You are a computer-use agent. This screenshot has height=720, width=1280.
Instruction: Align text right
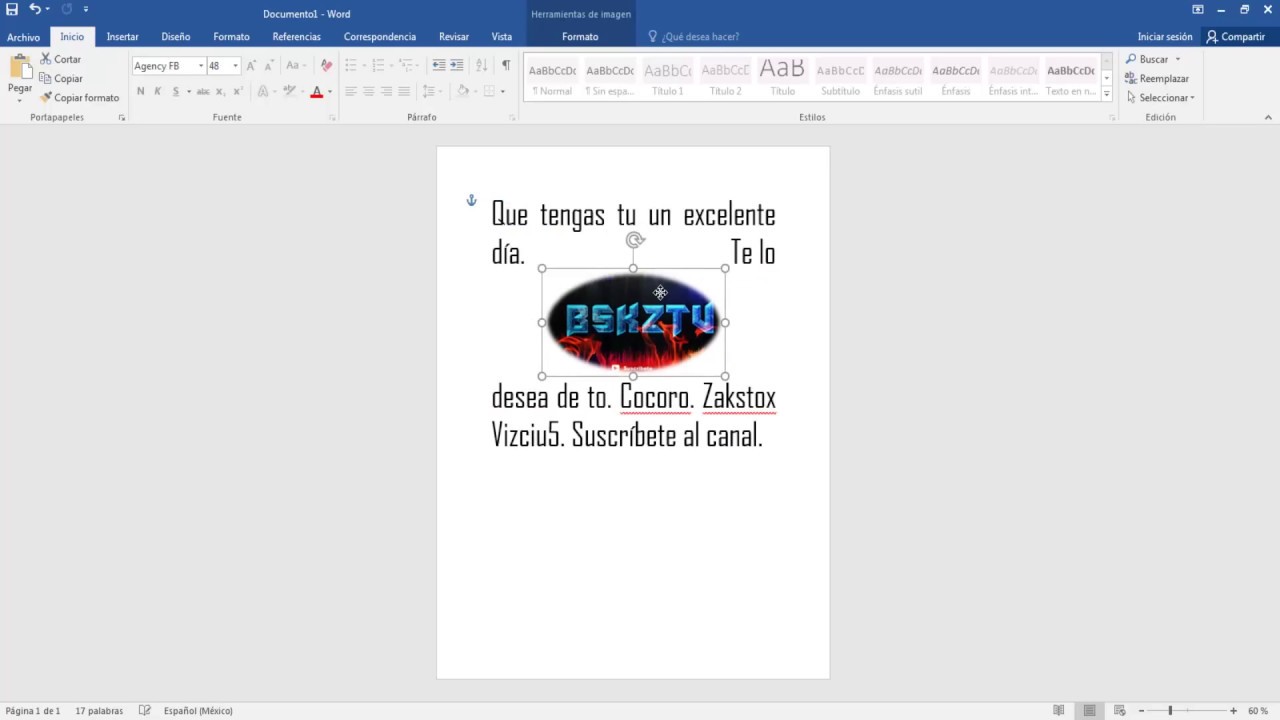386,91
